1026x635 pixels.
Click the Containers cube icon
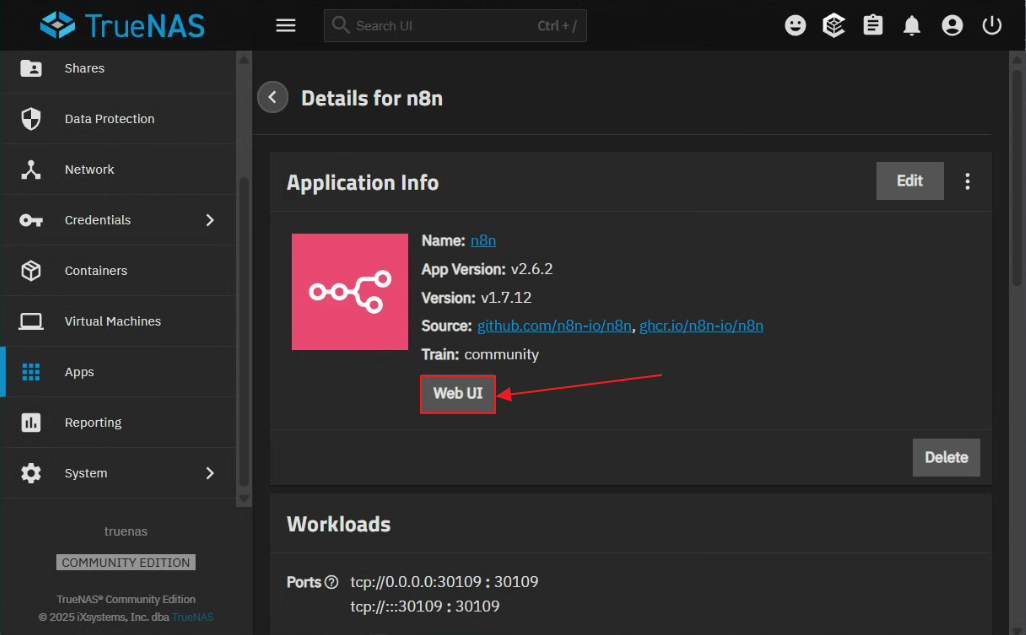point(31,270)
